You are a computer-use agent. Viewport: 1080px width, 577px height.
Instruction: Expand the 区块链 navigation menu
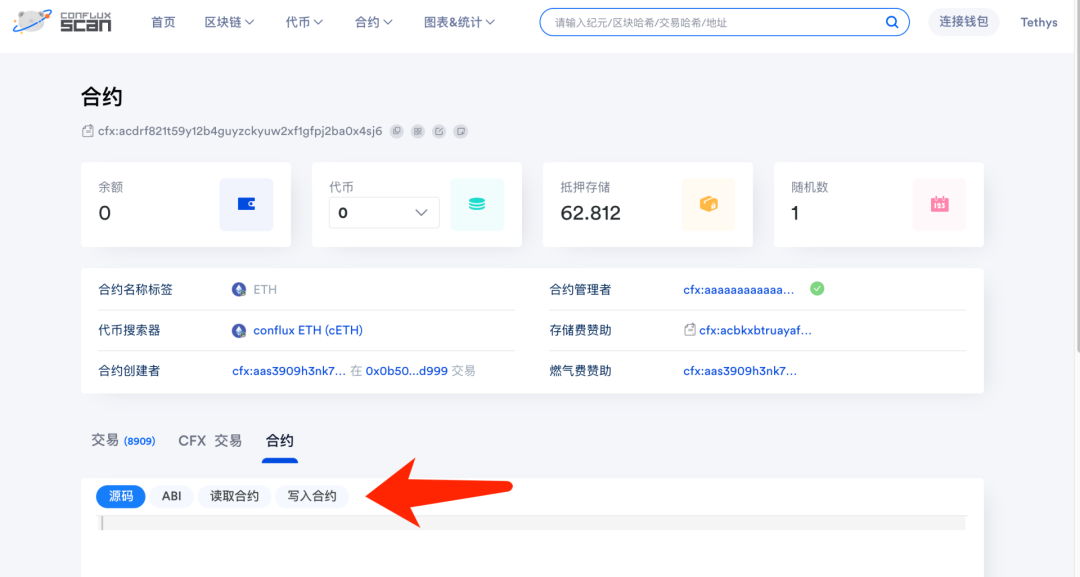[x=229, y=22]
